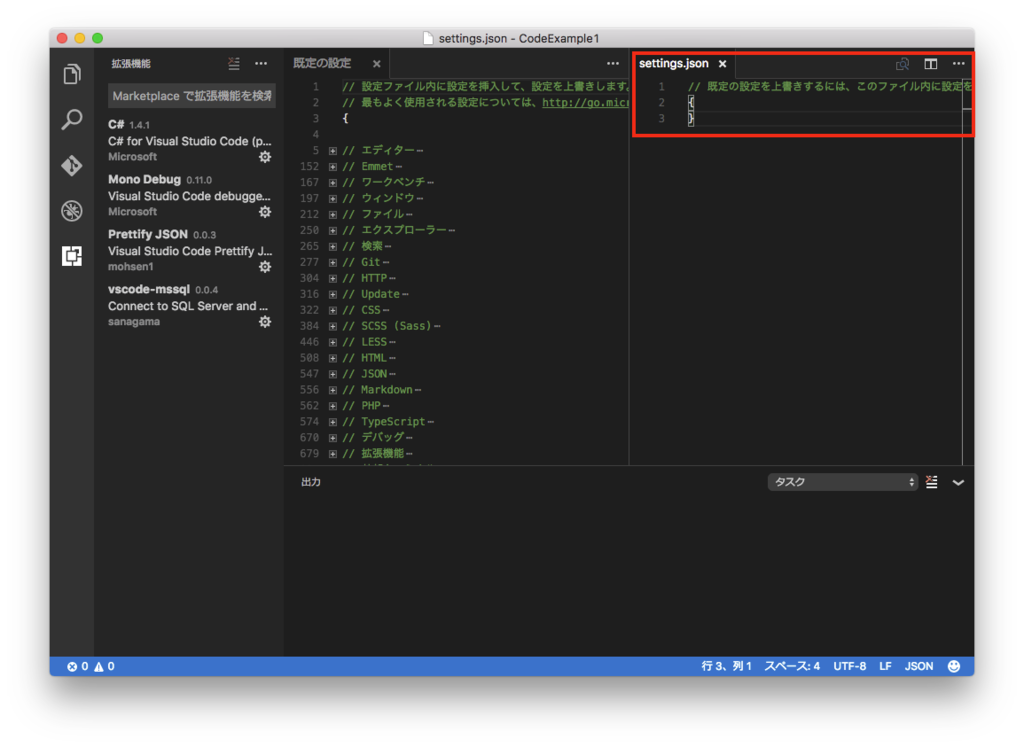Click the open changes icon in settings.json editor
The image size is (1024, 747).
[903, 63]
